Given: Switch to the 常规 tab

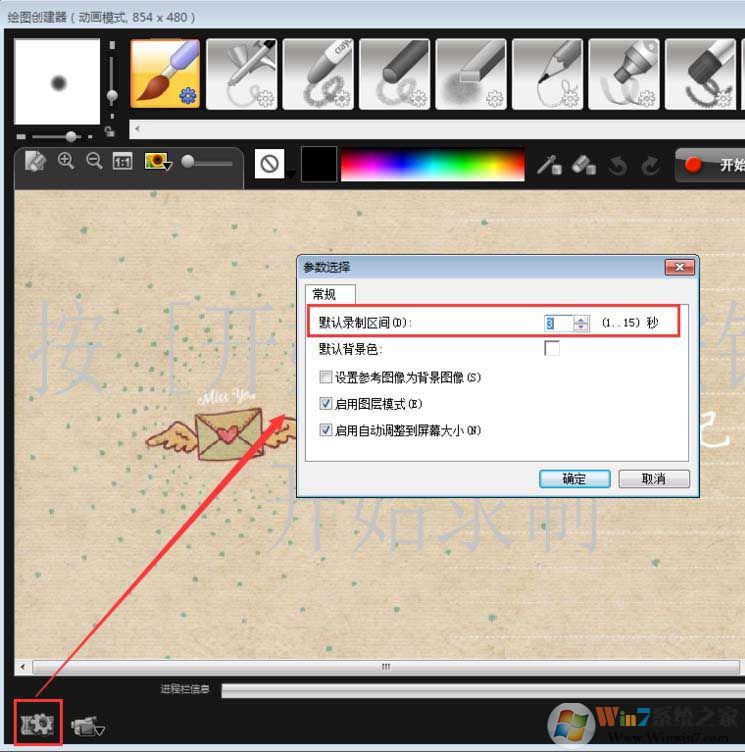Looking at the screenshot, I should point(330,294).
